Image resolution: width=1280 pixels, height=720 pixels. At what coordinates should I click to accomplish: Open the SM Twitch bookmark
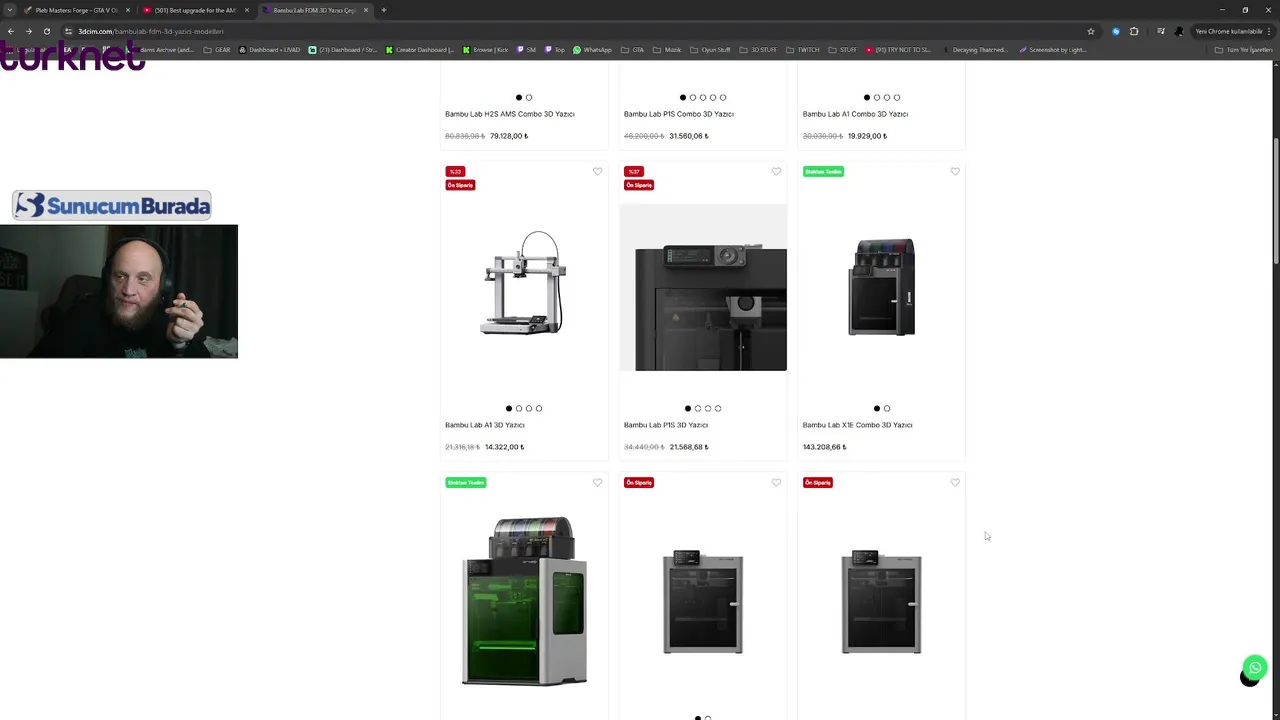[x=526, y=50]
